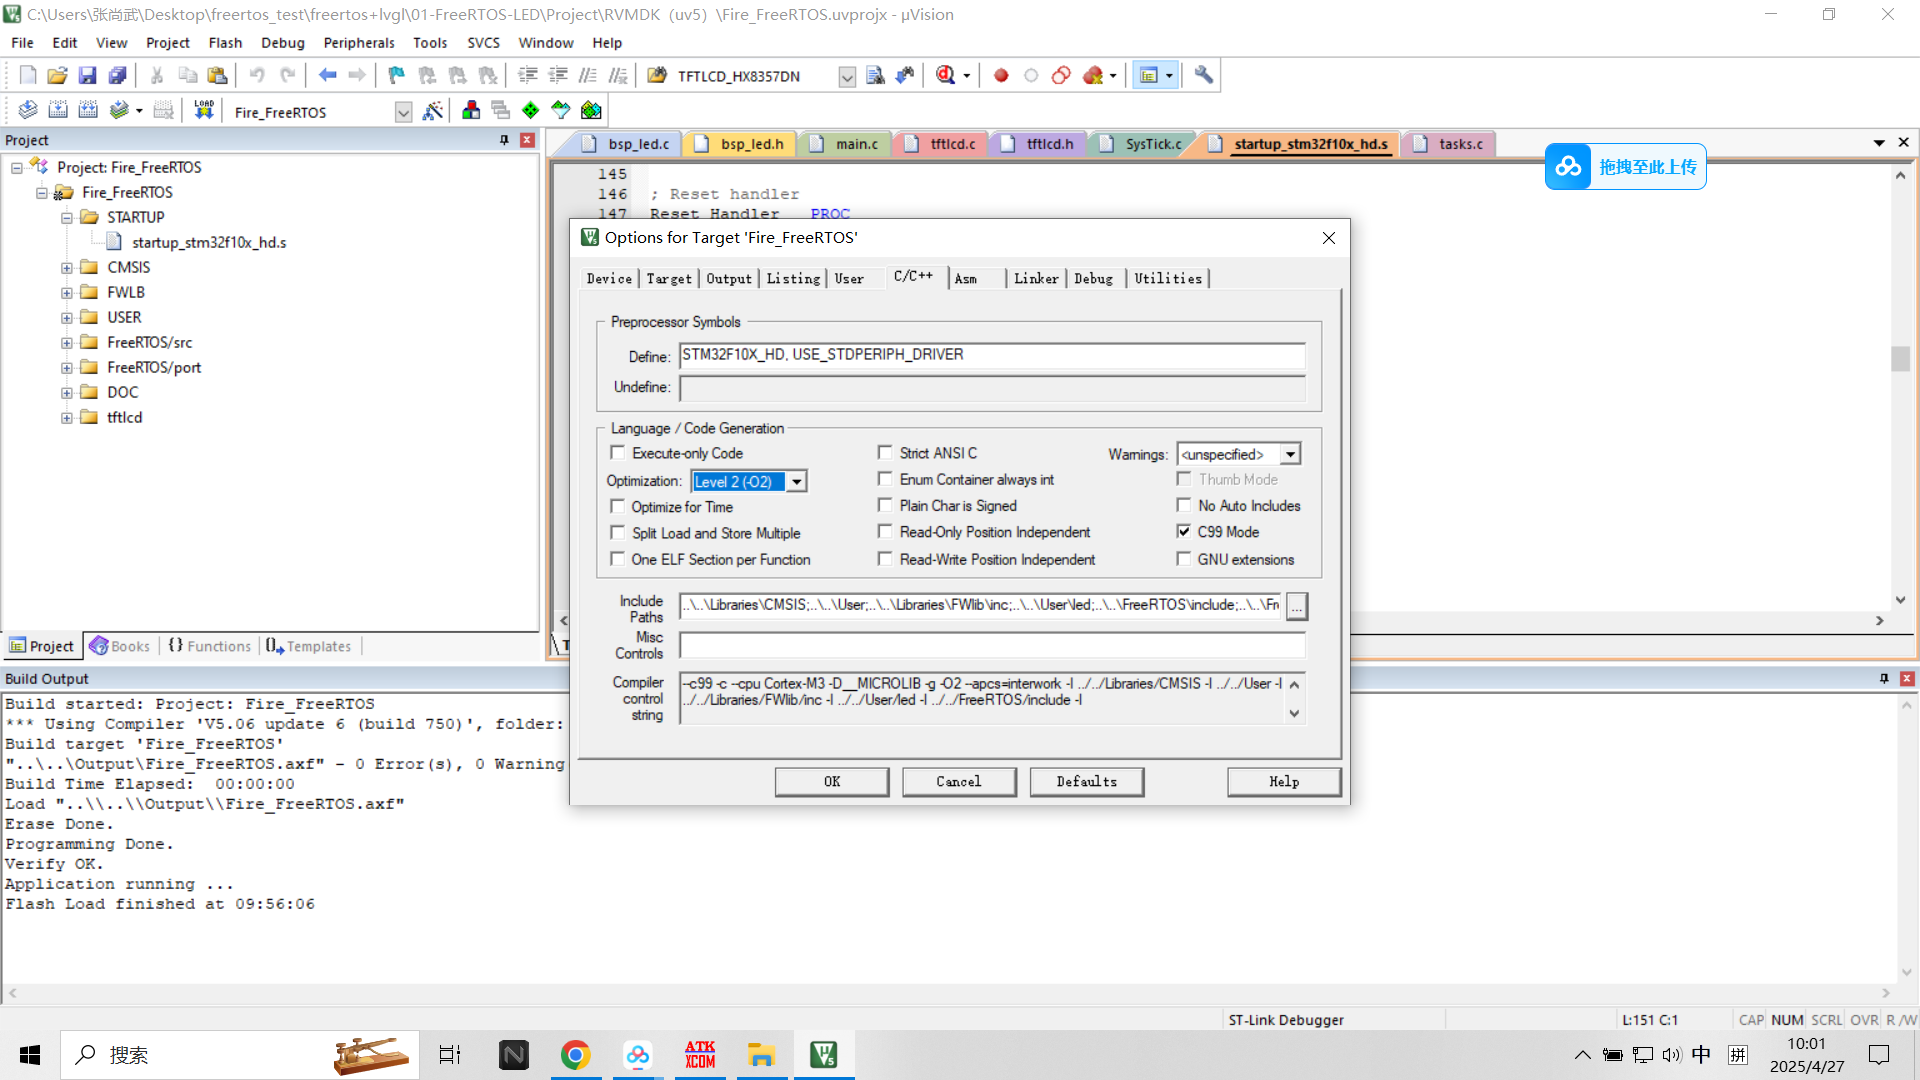Click the Download (LOAD) flash icon

click(x=204, y=110)
